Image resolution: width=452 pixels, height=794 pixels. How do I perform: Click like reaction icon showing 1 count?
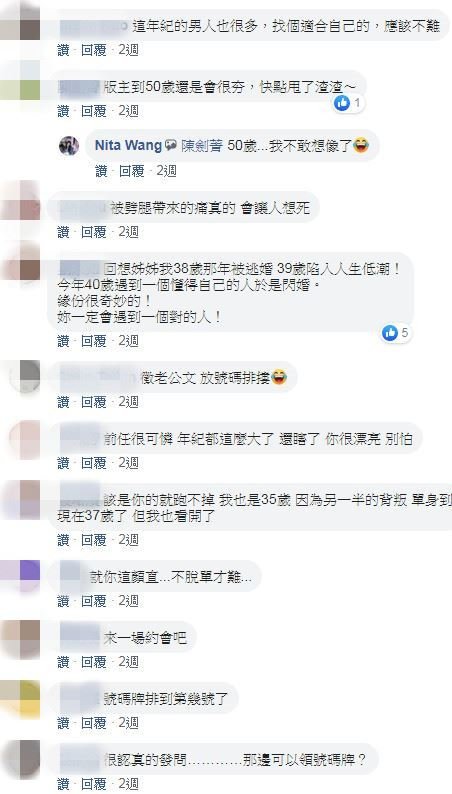coord(342,103)
